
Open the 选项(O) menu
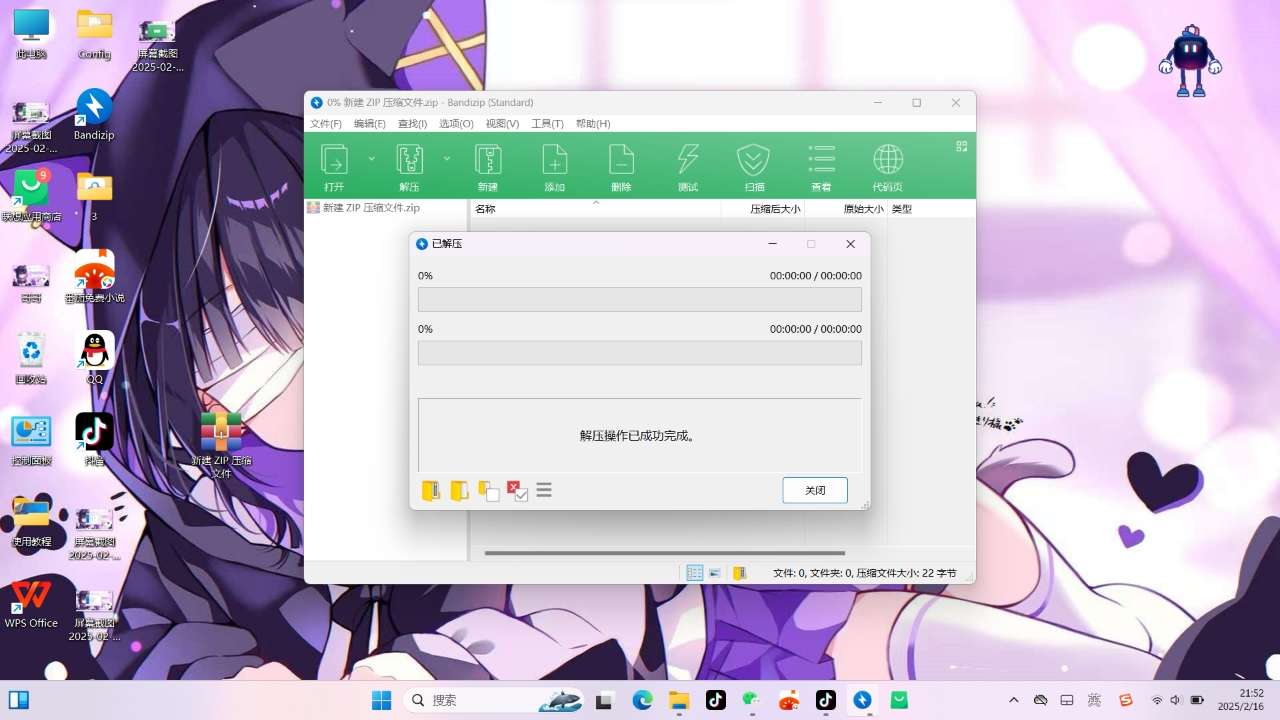point(456,124)
